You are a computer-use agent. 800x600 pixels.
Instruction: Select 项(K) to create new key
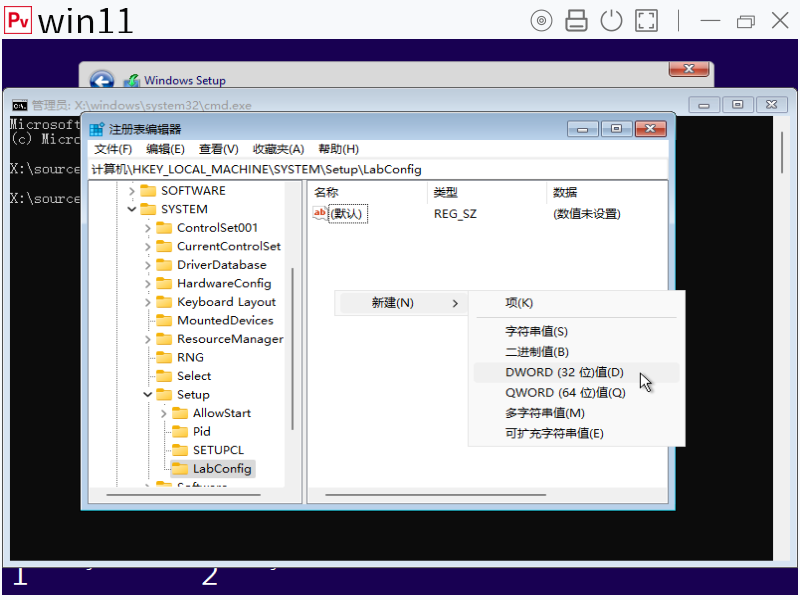coord(577,303)
